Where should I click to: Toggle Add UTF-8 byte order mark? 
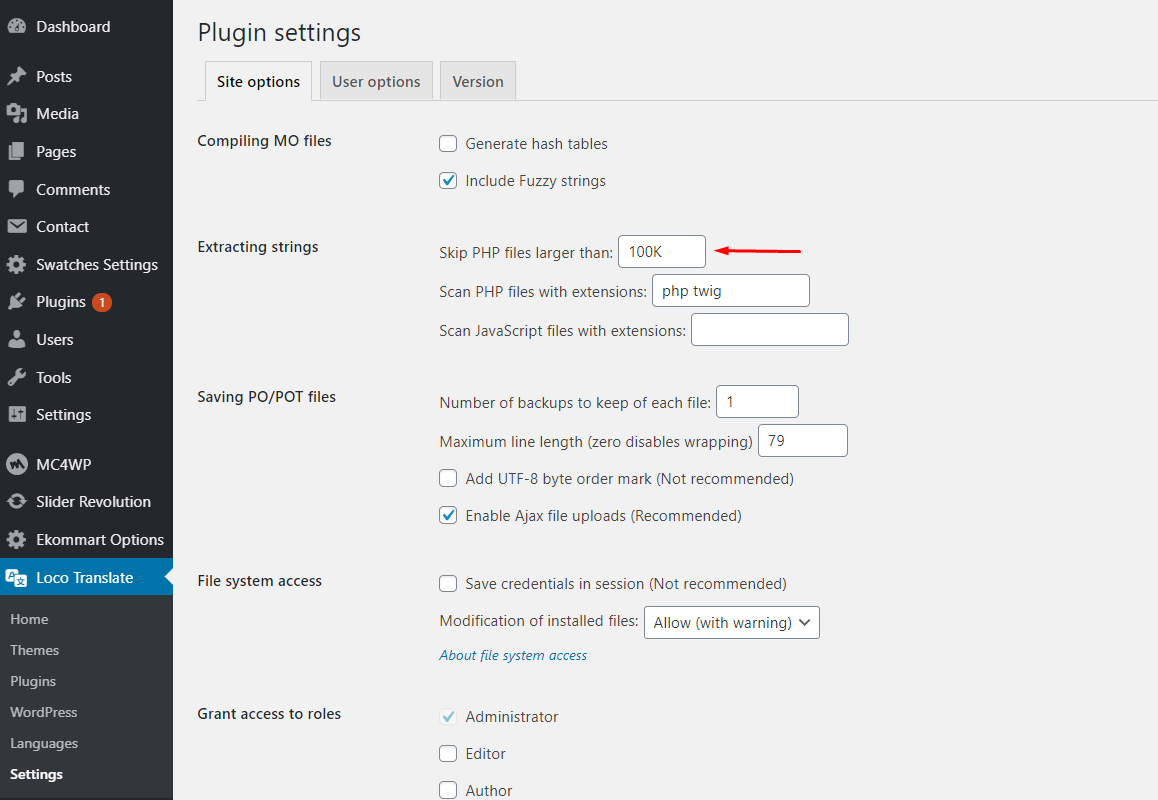(449, 479)
